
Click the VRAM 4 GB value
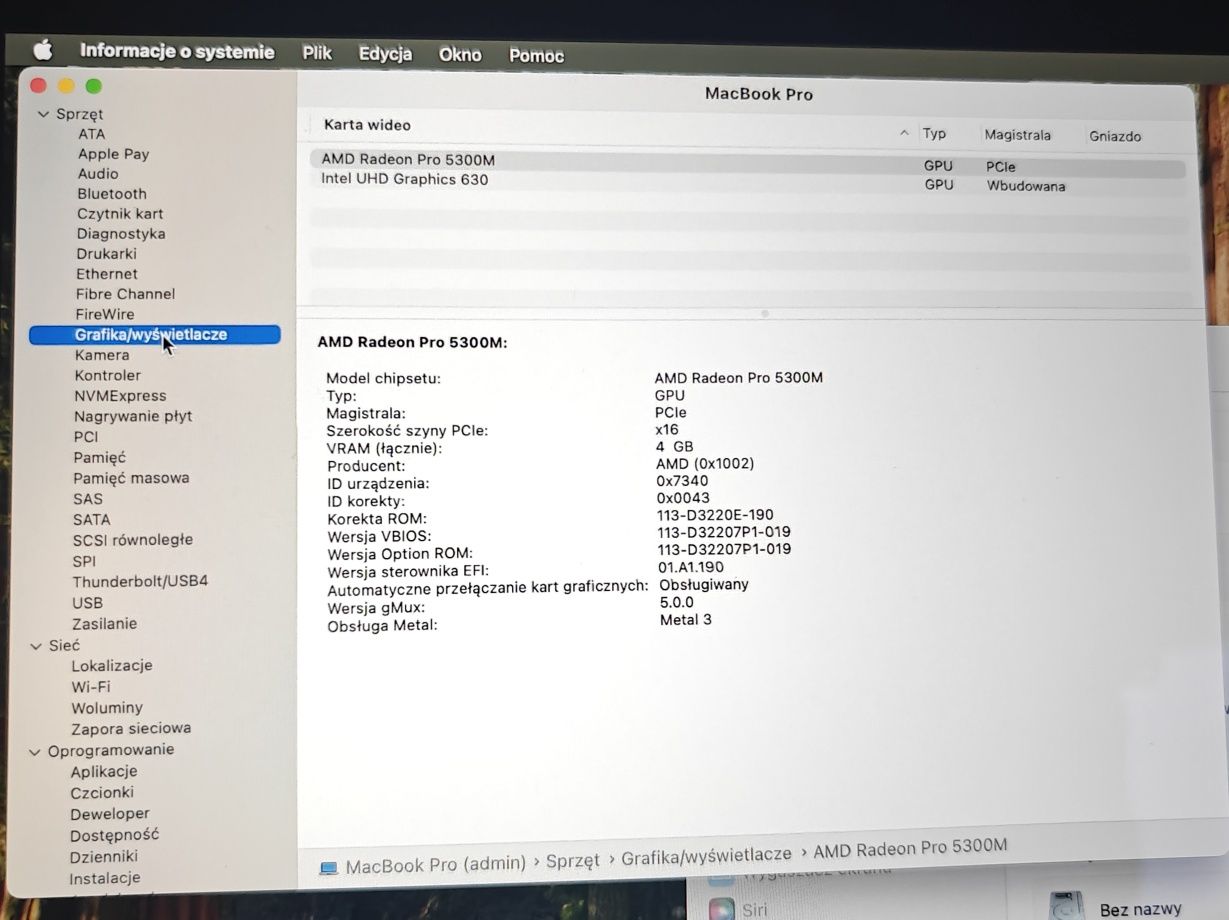[x=676, y=447]
